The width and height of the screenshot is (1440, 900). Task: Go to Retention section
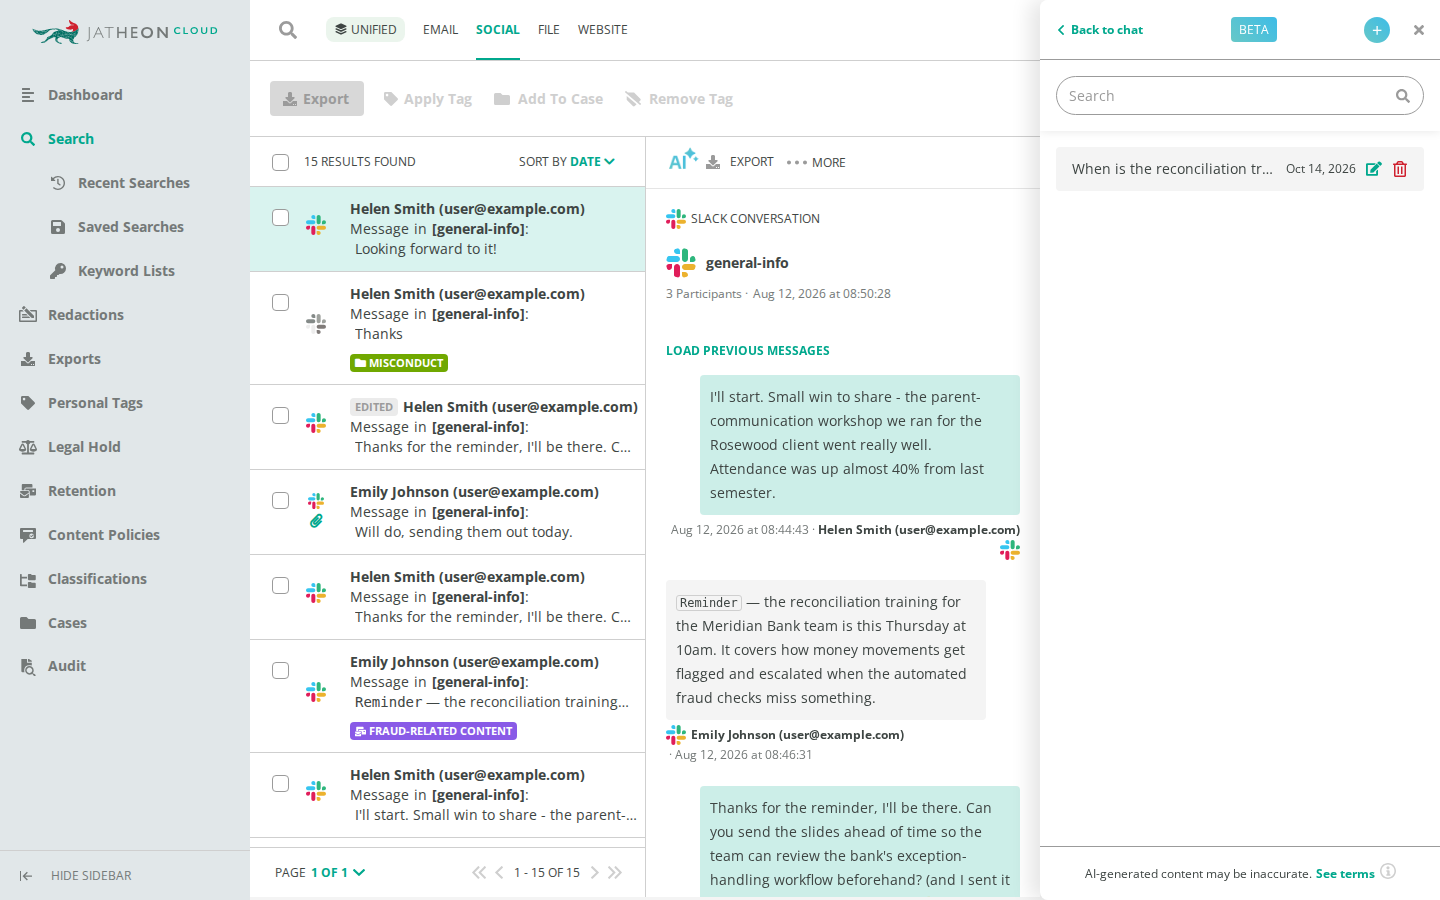click(82, 491)
